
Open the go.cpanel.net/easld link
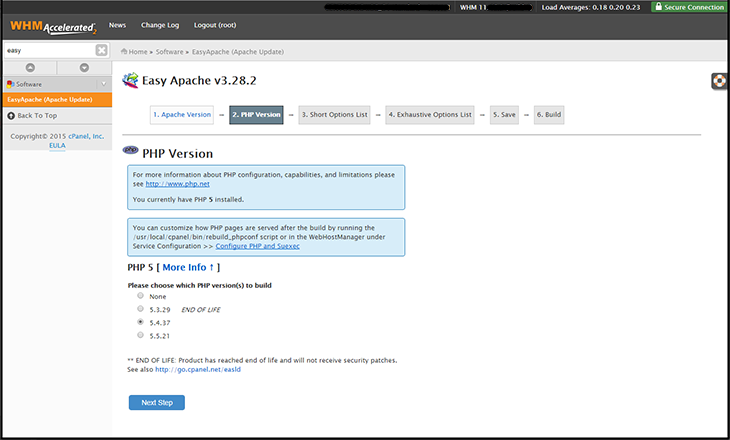(x=198, y=369)
